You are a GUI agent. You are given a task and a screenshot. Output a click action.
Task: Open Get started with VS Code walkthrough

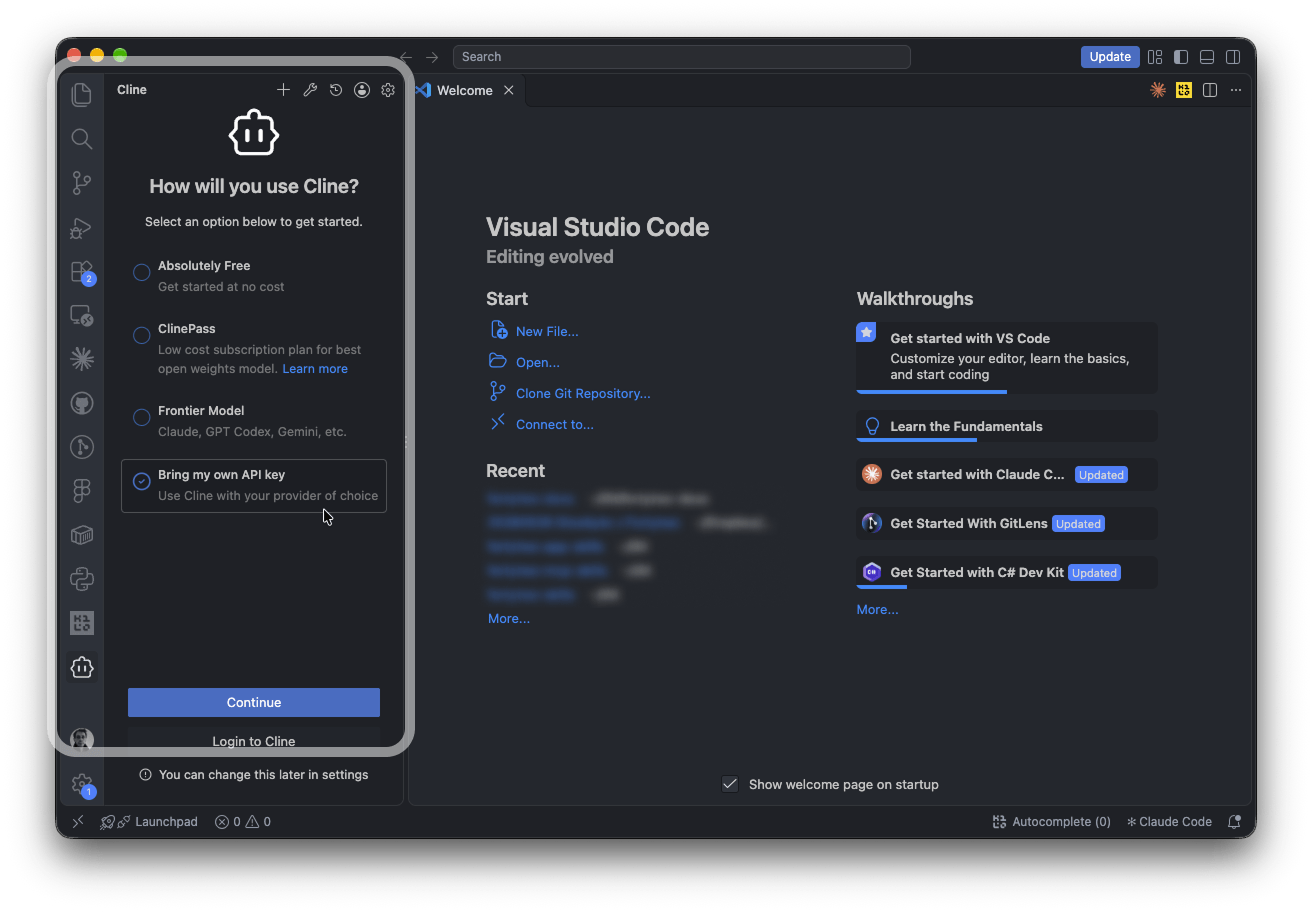click(1007, 357)
